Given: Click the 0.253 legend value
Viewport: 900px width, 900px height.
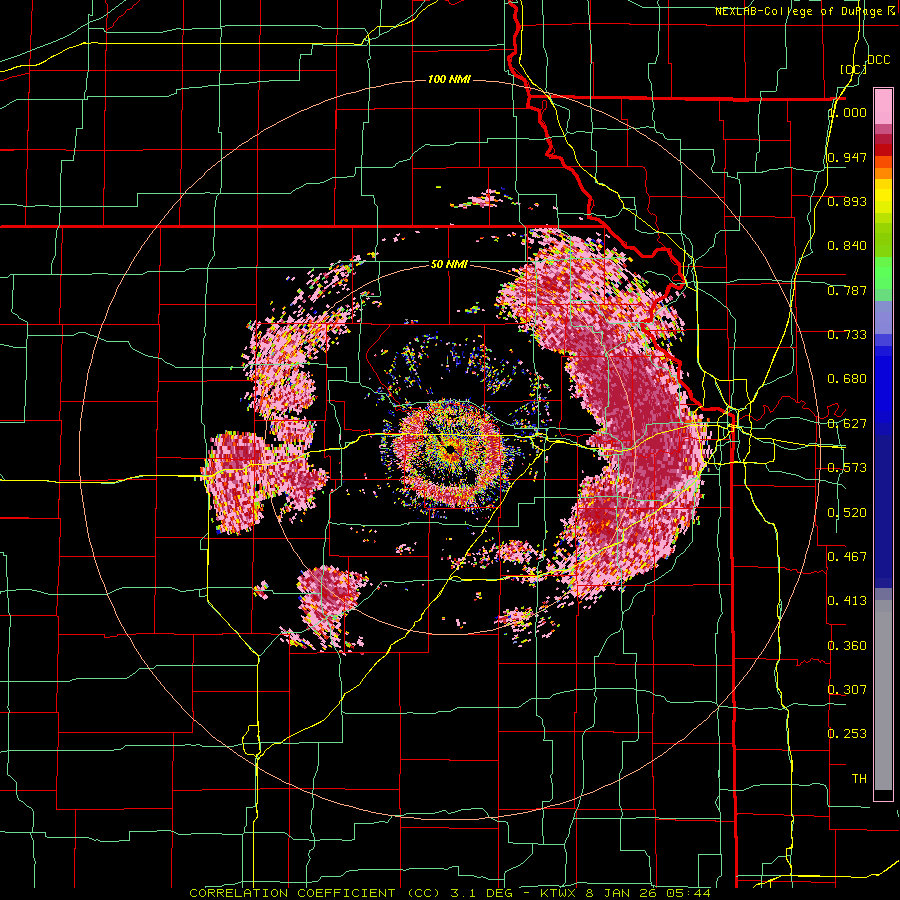Looking at the screenshot, I should click(x=847, y=734).
